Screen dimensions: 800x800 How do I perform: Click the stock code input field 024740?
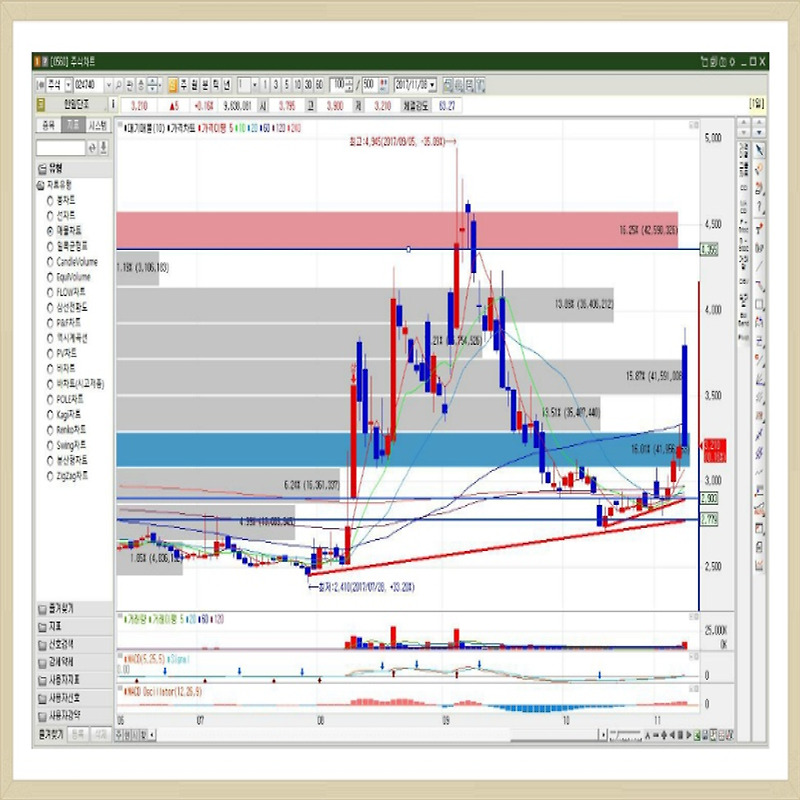(x=89, y=85)
